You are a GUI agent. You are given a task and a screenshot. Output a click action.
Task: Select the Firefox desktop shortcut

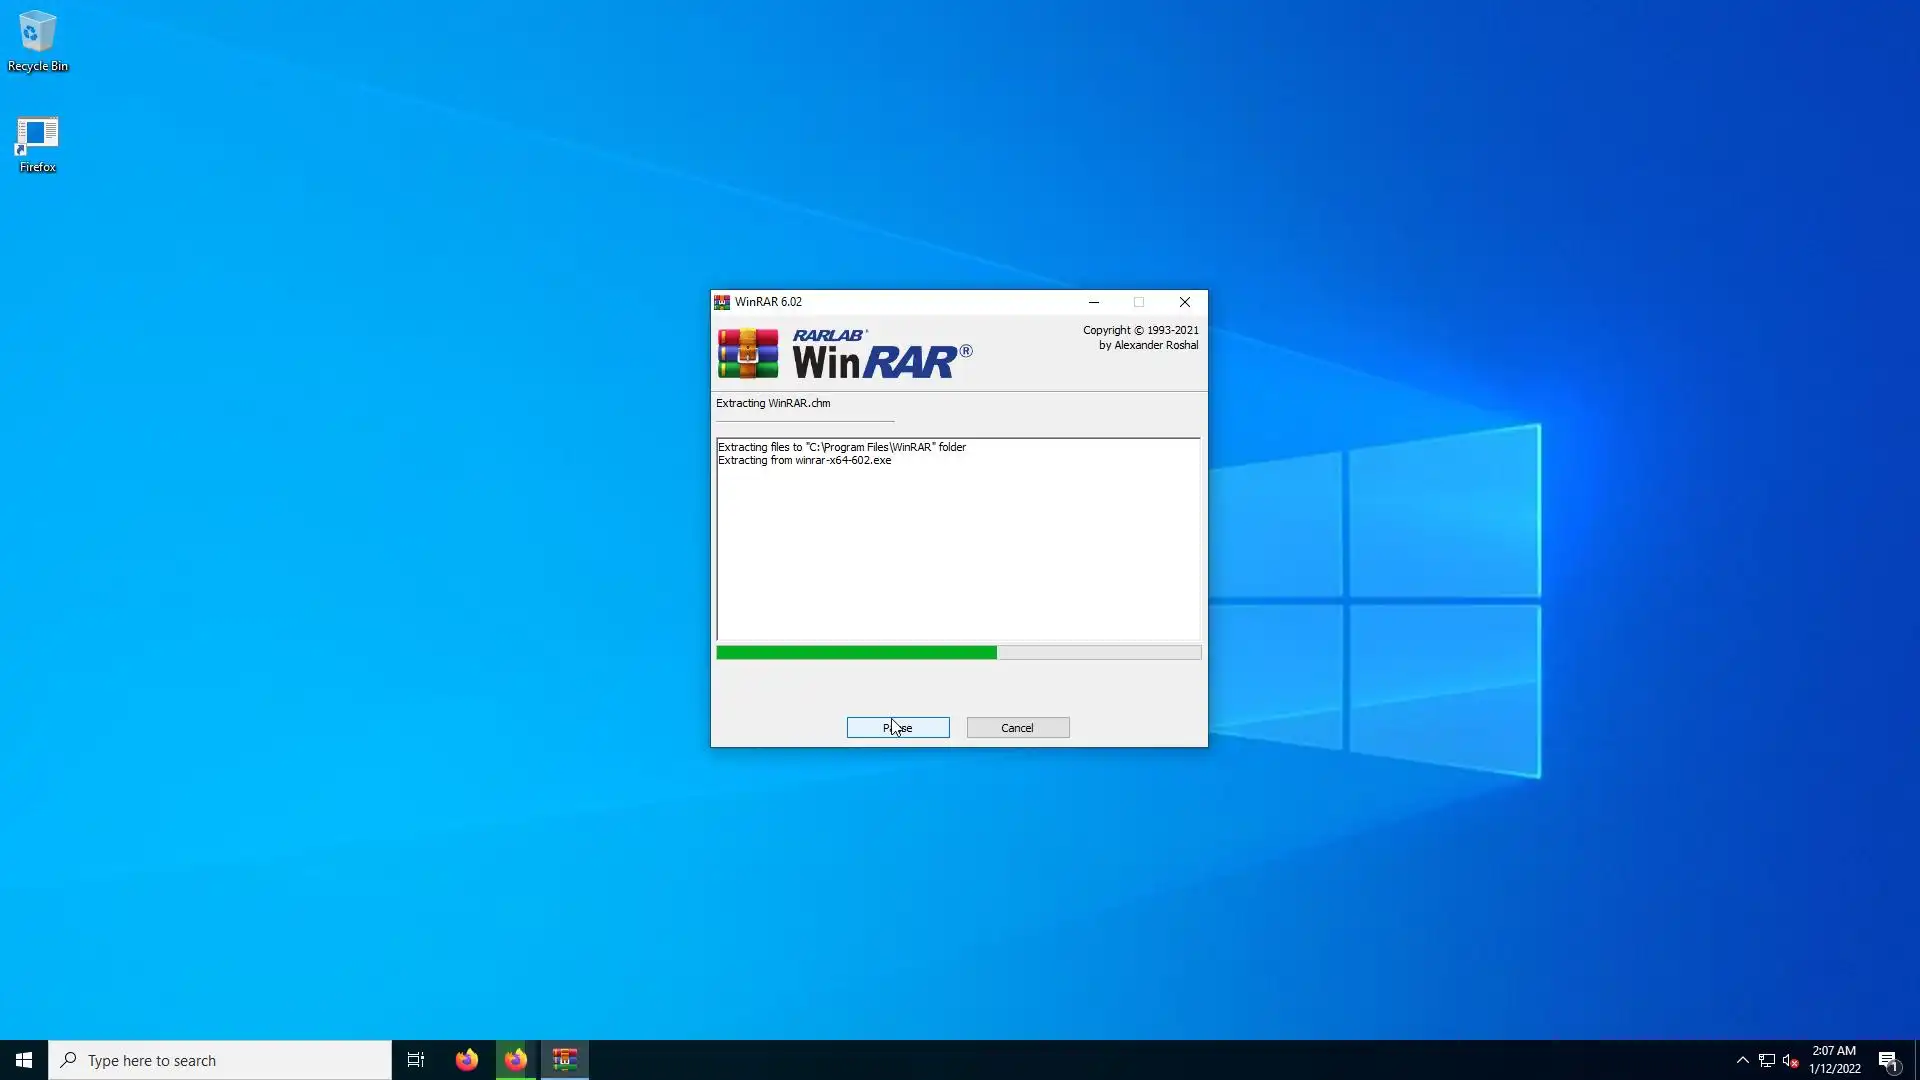tap(37, 142)
